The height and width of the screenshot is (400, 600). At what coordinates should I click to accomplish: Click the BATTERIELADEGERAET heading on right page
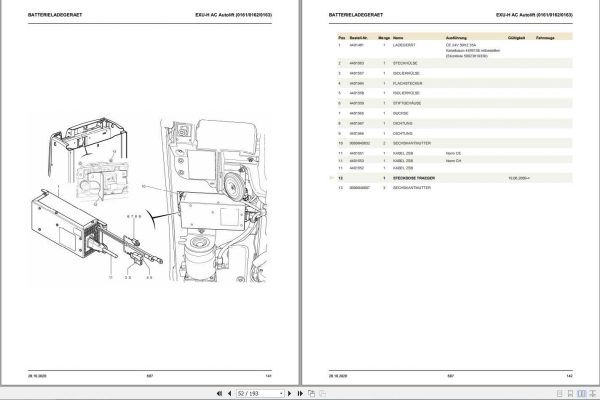click(356, 15)
